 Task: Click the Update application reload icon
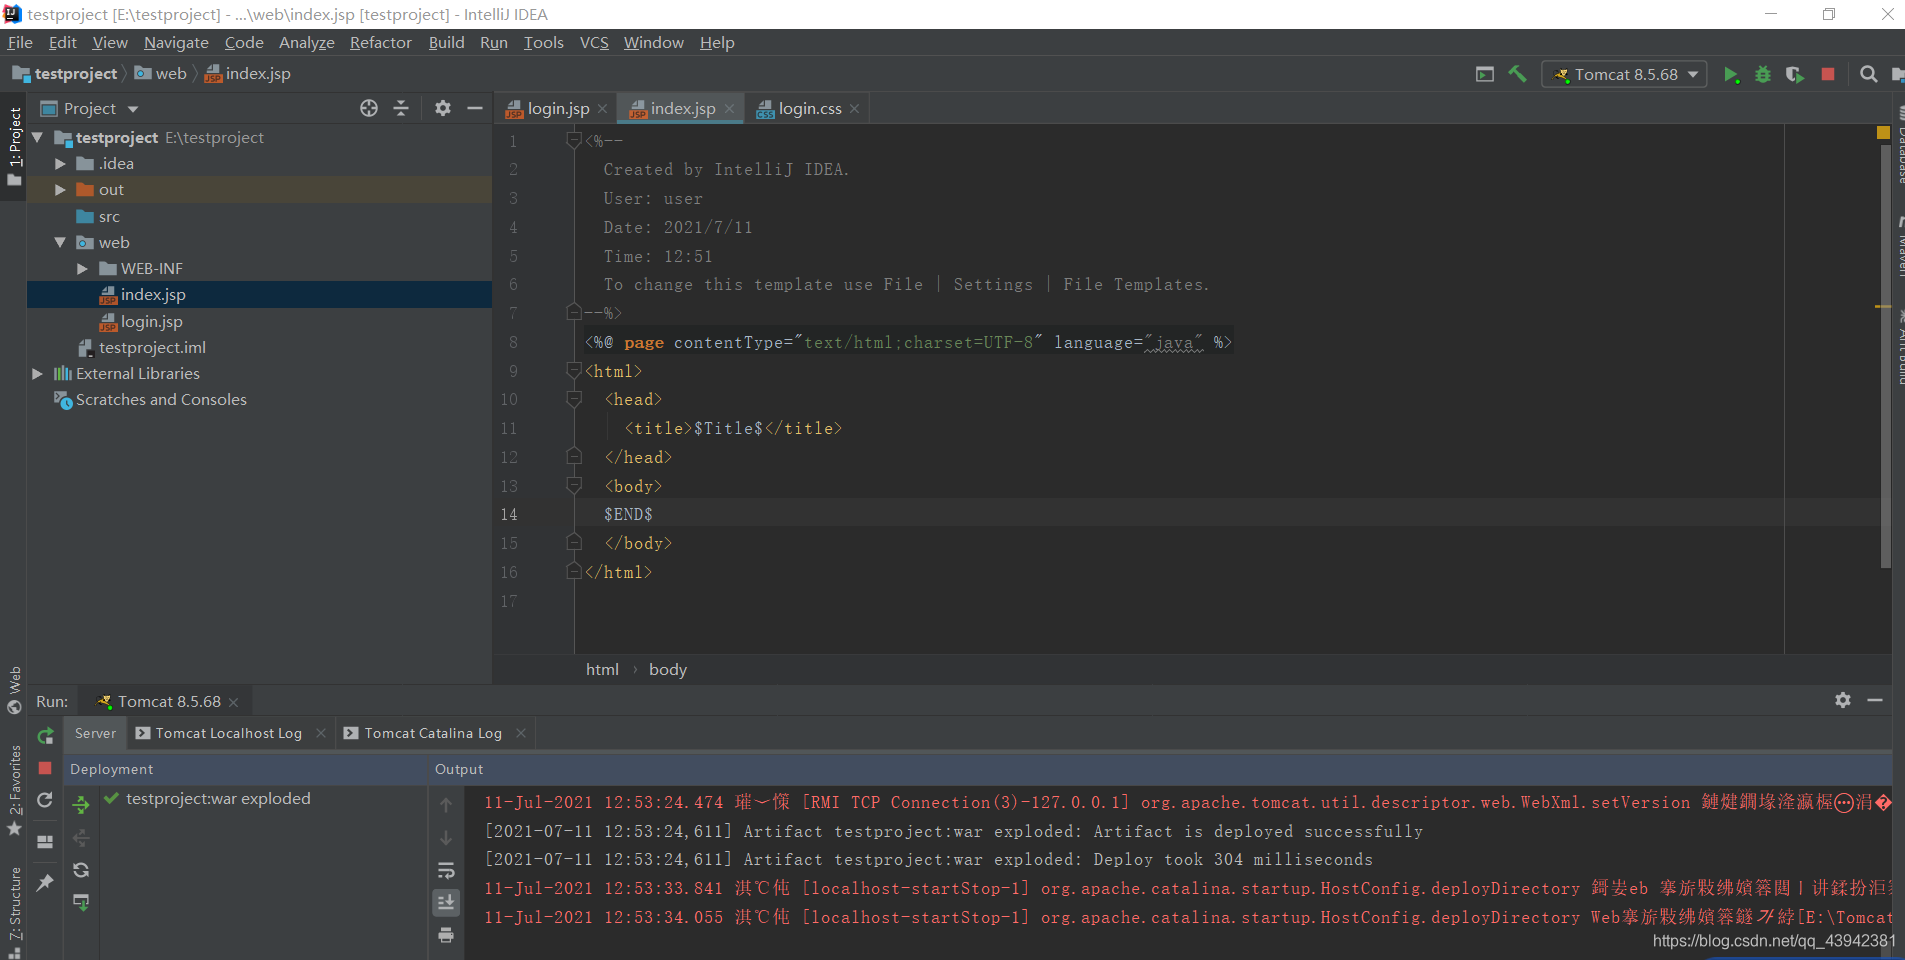(45, 800)
